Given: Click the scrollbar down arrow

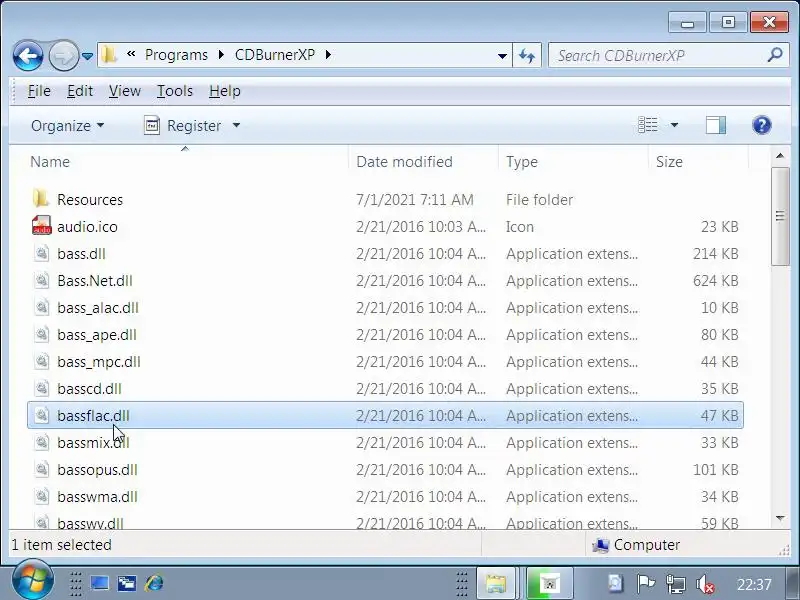Looking at the screenshot, I should pyautogui.click(x=780, y=518).
